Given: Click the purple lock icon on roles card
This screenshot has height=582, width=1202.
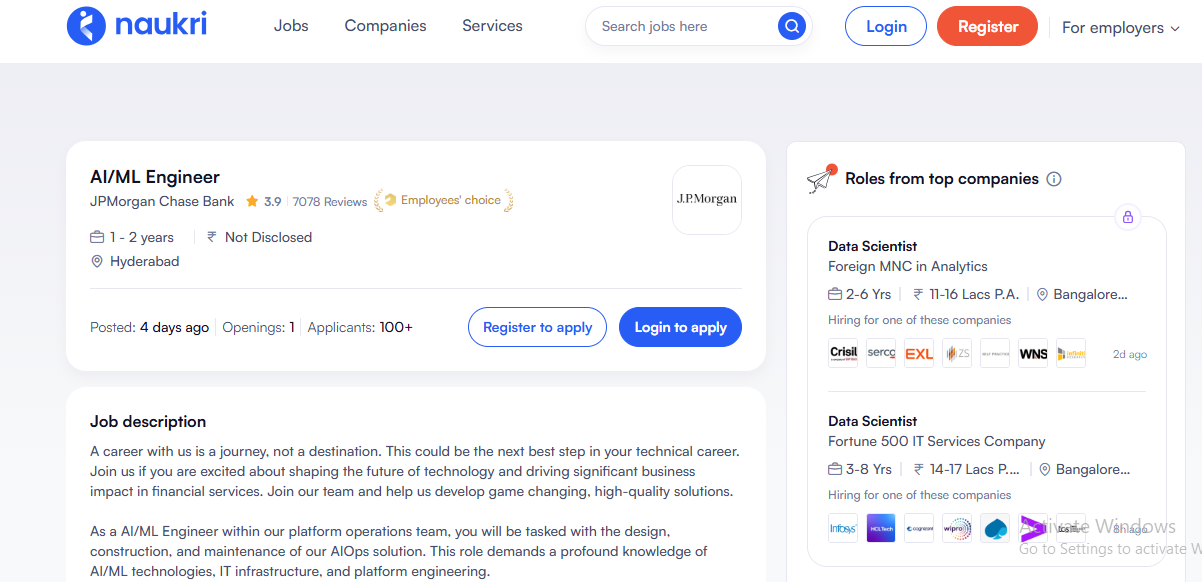Looking at the screenshot, I should coord(1128,217).
